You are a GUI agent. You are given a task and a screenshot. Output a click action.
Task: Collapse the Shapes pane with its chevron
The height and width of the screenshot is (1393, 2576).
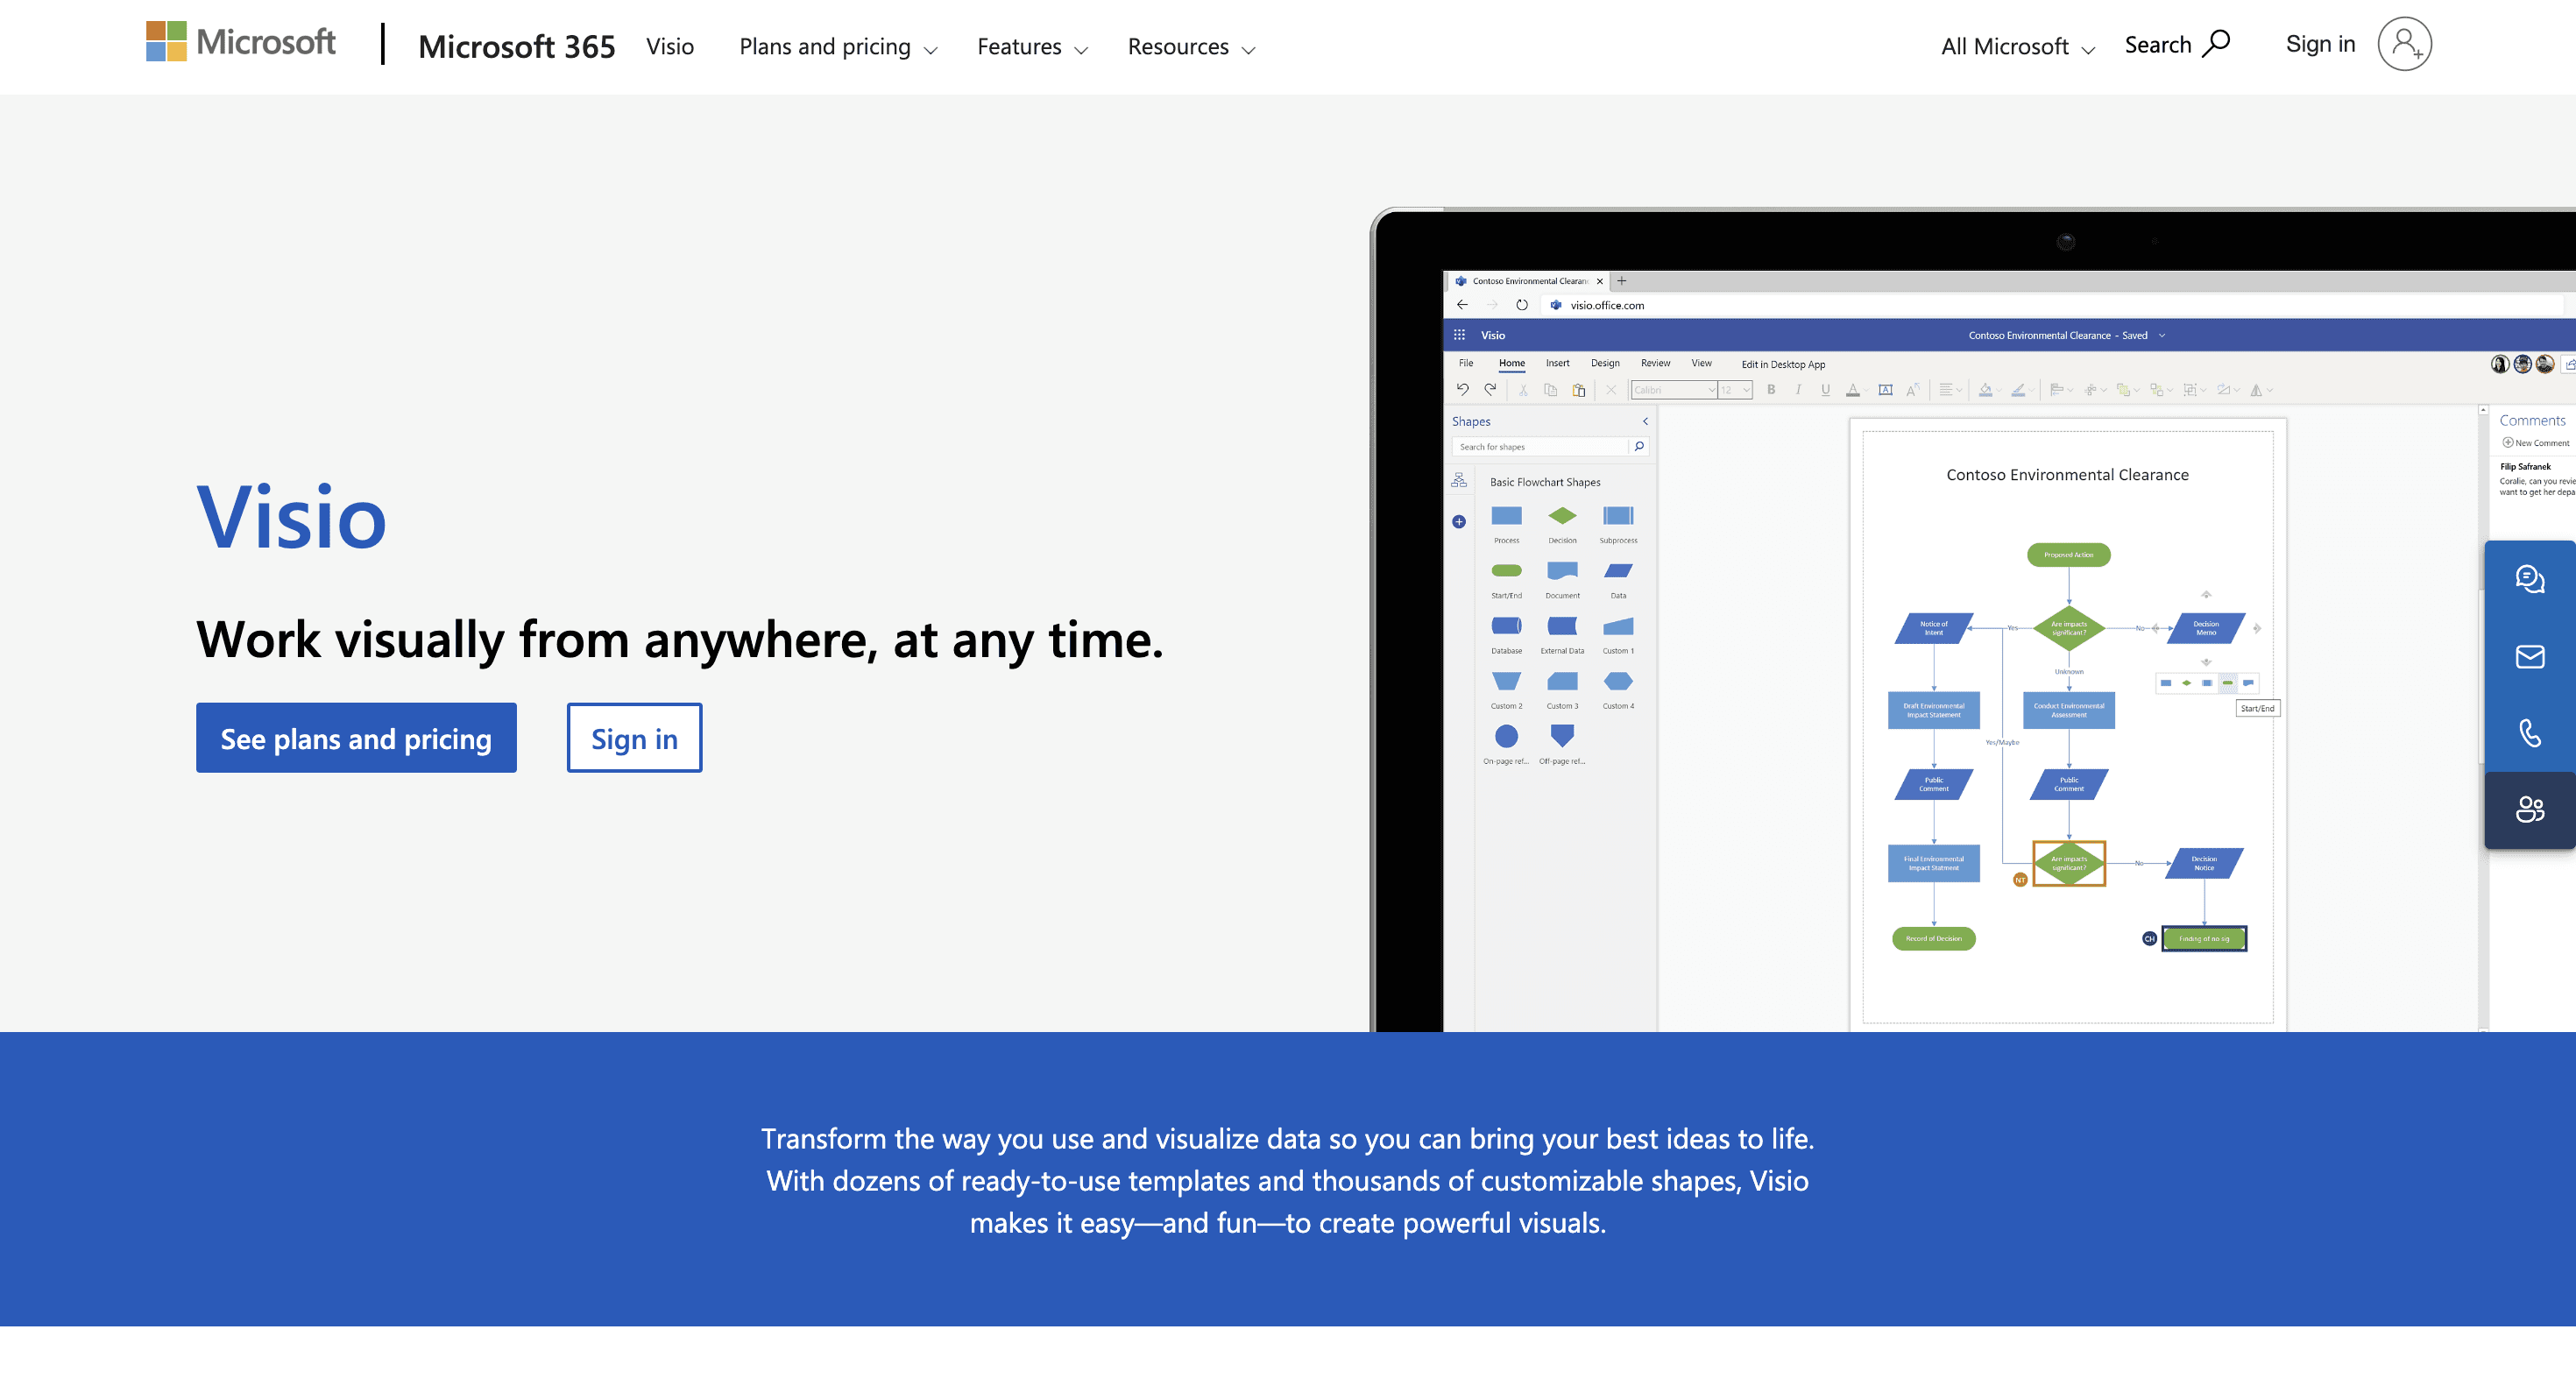1645,422
